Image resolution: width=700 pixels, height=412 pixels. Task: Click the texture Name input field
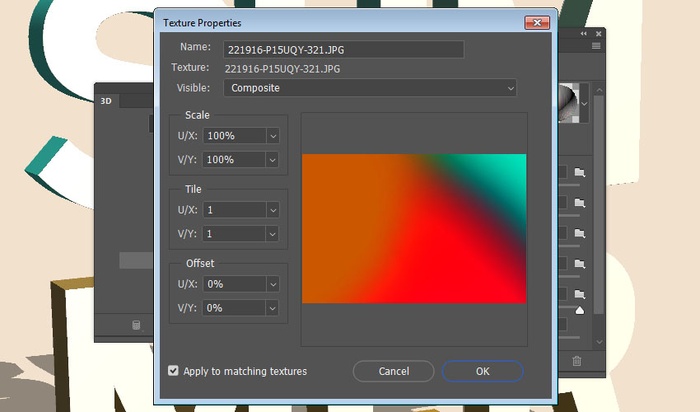pos(344,50)
